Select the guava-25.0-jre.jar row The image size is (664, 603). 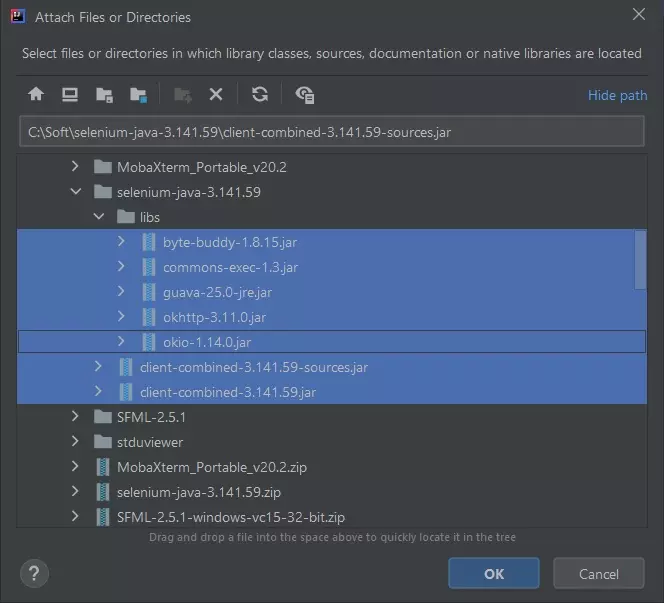click(332, 292)
